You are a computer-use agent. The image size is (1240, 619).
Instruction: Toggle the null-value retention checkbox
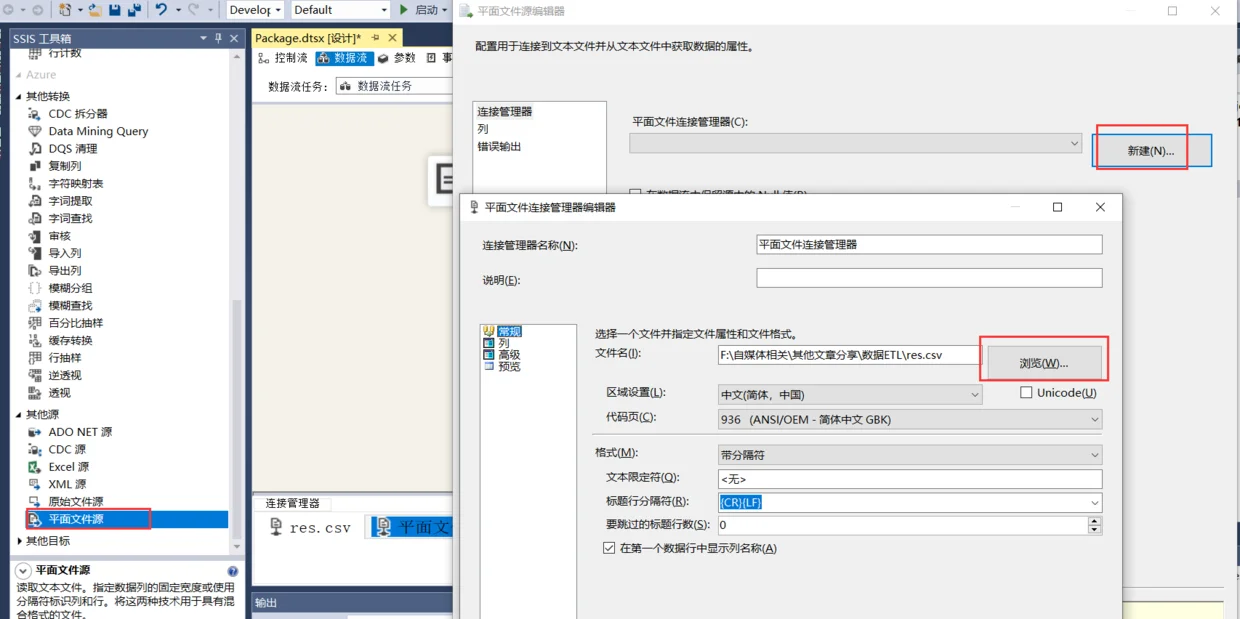(x=635, y=194)
